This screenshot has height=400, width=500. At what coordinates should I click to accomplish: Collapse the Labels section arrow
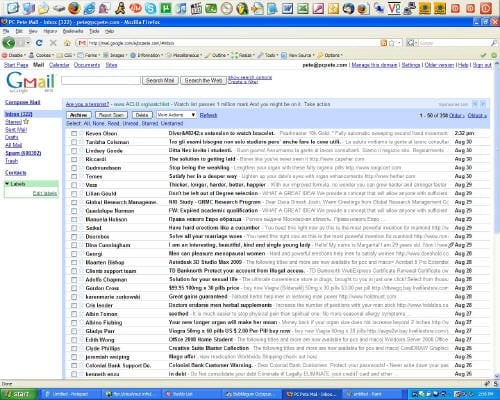pyautogui.click(x=7, y=184)
